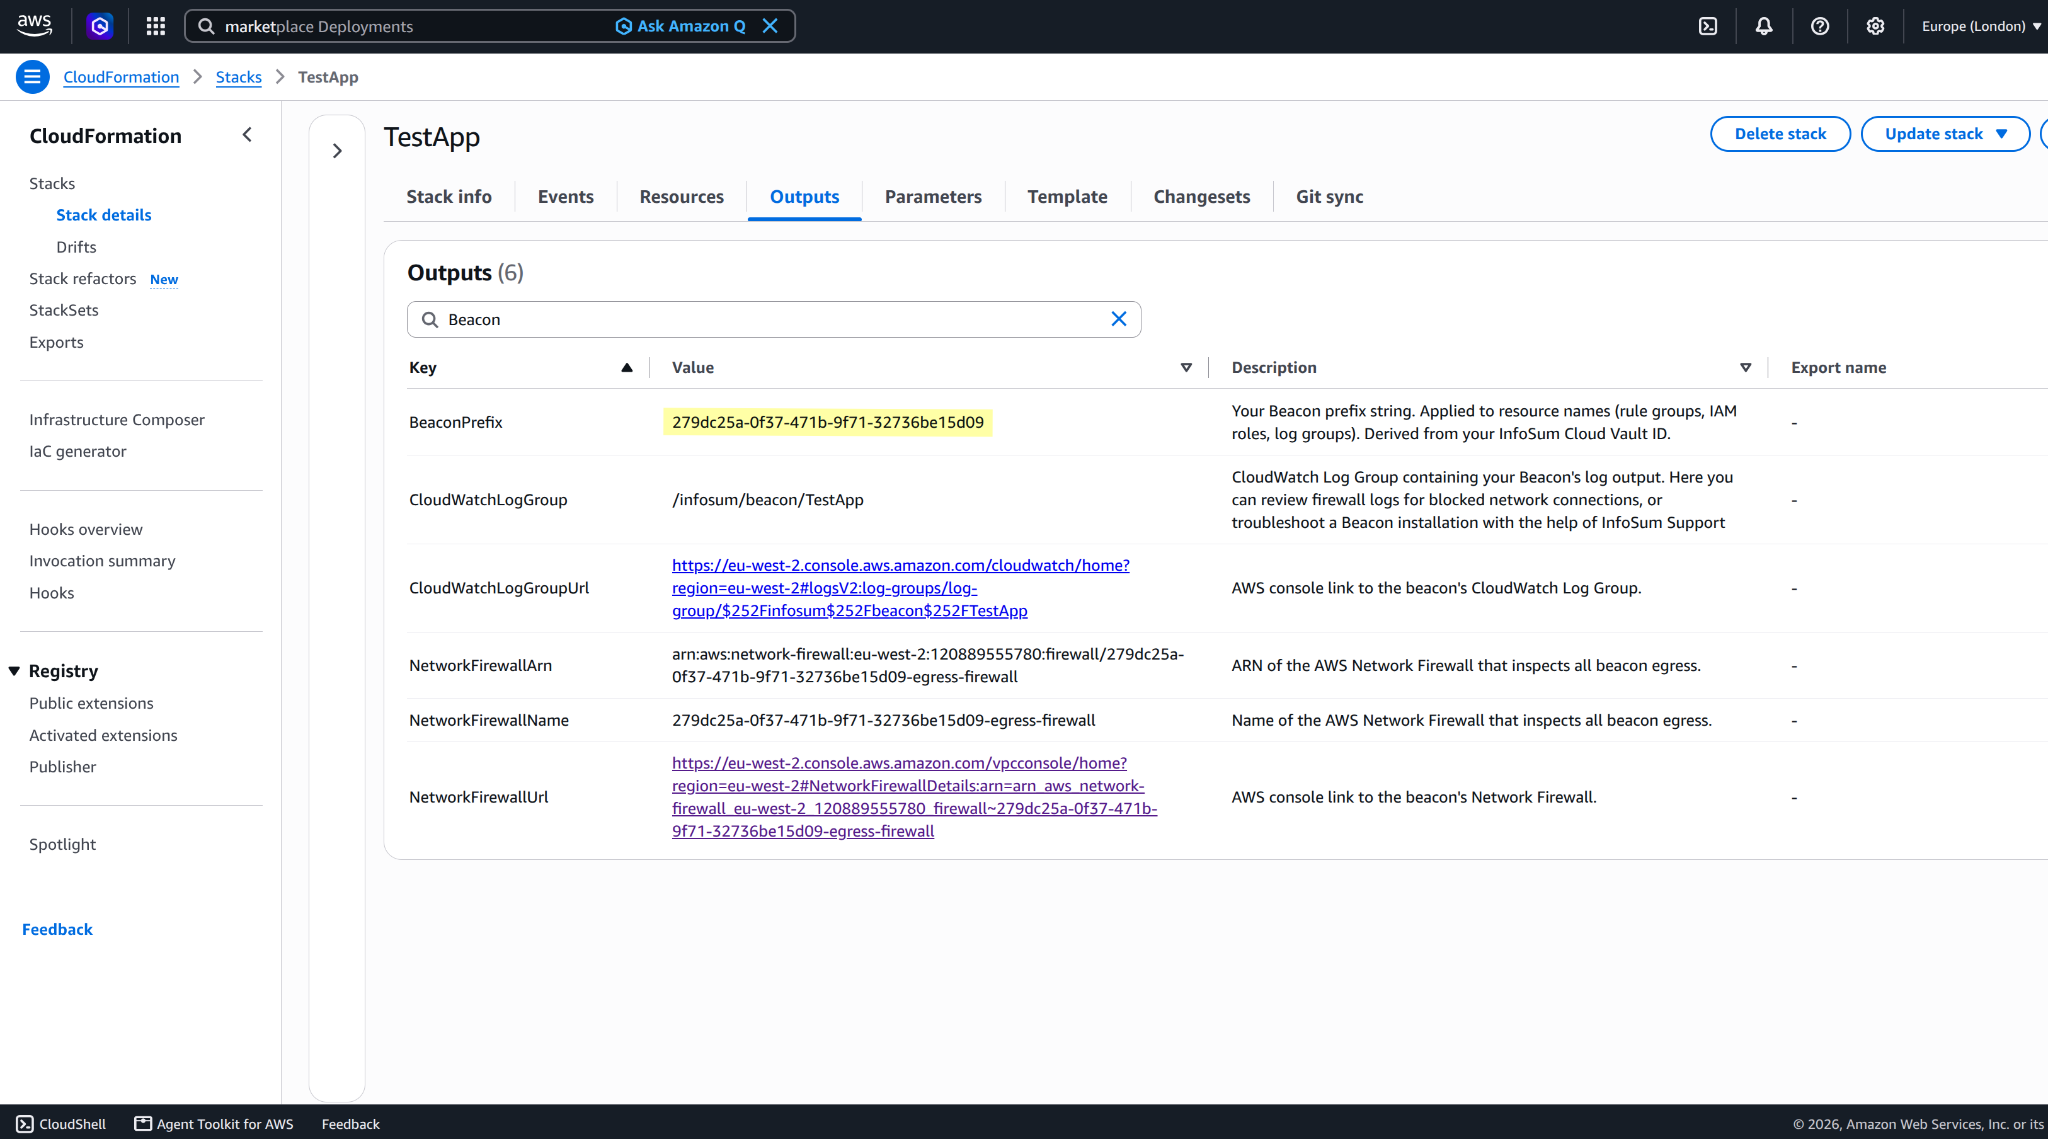The width and height of the screenshot is (2048, 1139).
Task: Open Invocation summary
Action: point(102,561)
